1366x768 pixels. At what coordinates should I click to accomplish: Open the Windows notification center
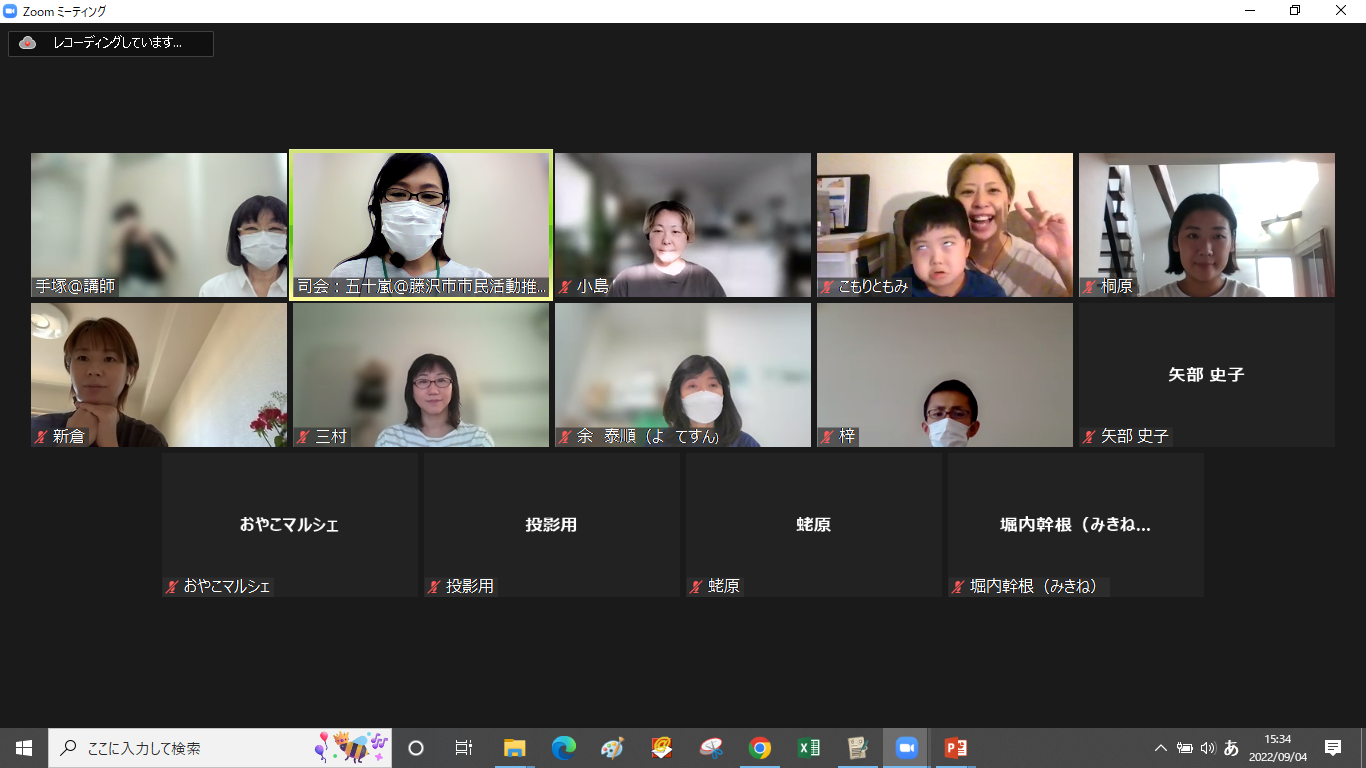[x=1333, y=748]
